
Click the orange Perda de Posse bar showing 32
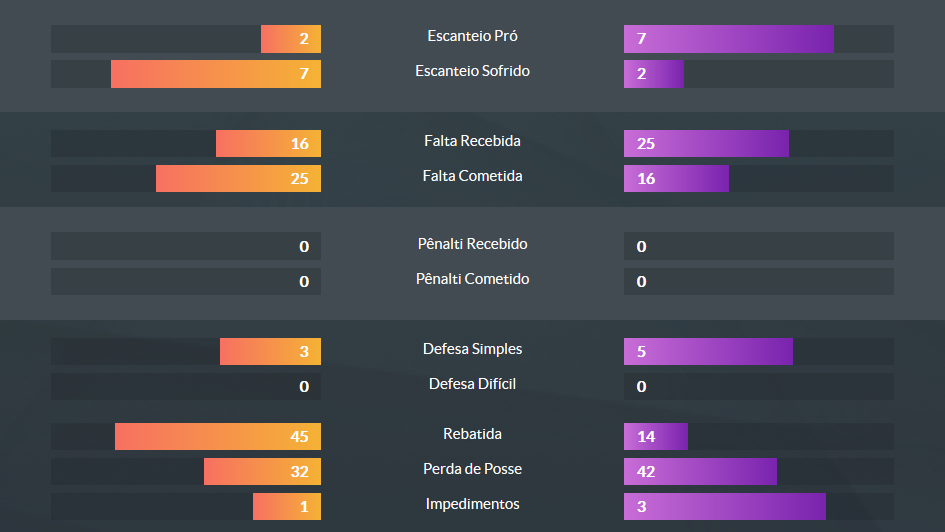pyautogui.click(x=262, y=471)
